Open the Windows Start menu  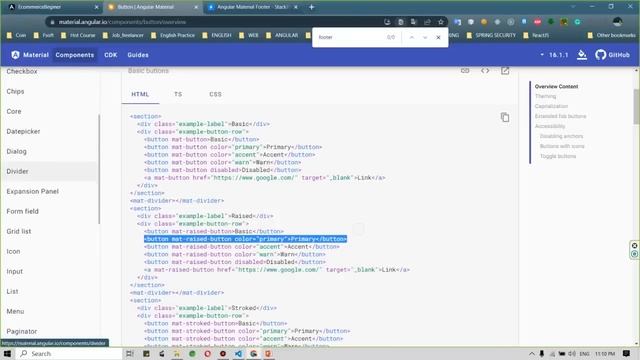(7, 353)
